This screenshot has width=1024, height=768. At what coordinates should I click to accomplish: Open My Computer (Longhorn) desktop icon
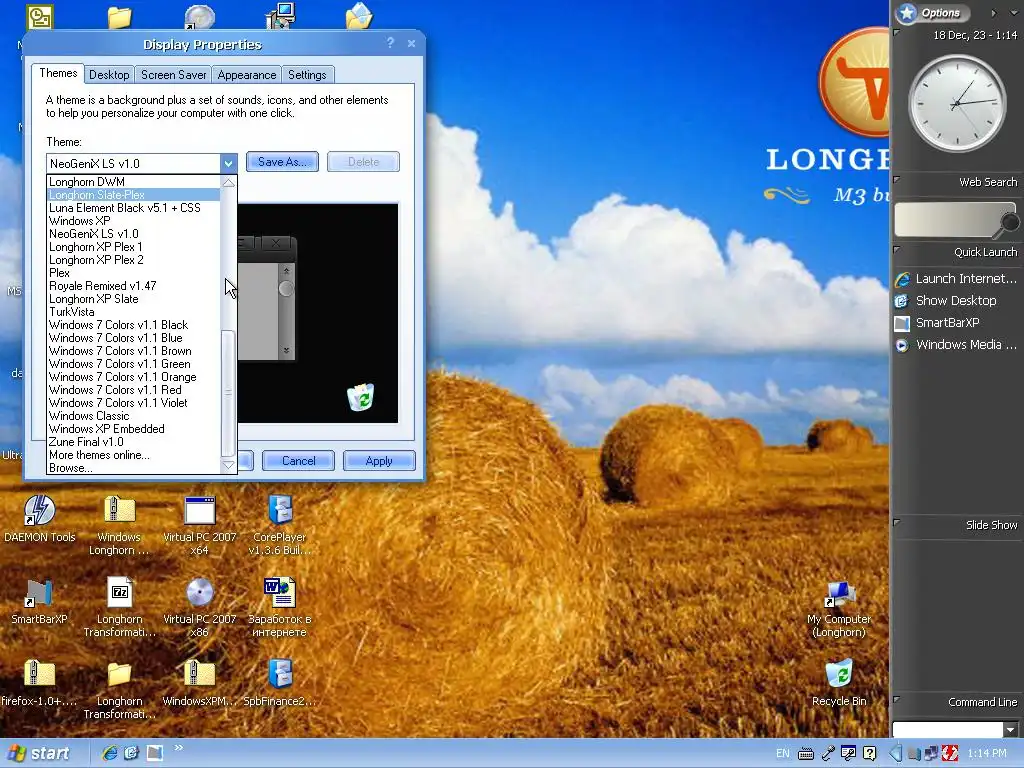coord(839,594)
